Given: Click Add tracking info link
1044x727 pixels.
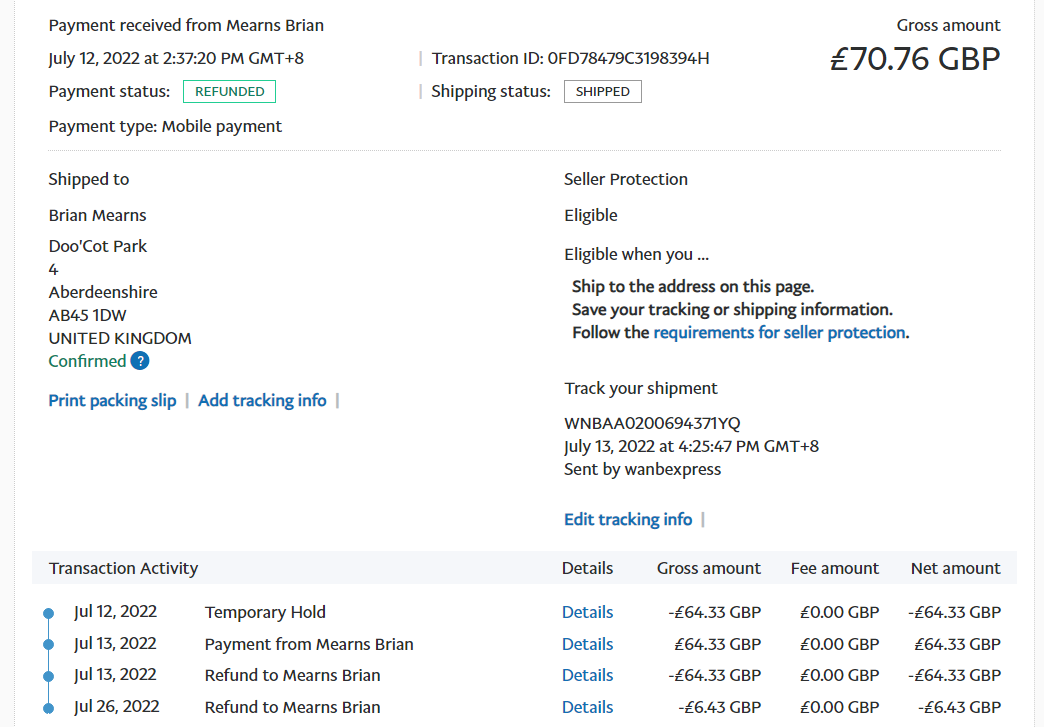Looking at the screenshot, I should coord(262,400).
